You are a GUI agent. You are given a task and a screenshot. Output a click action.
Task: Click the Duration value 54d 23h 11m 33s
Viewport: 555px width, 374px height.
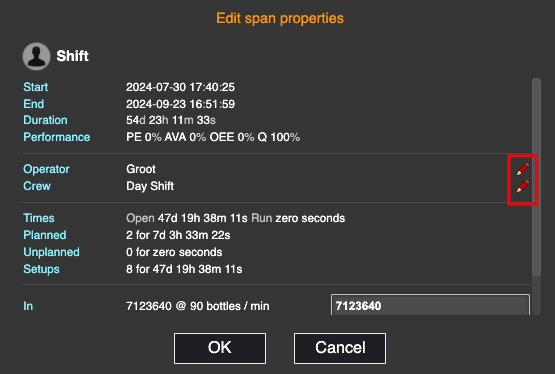(x=171, y=120)
